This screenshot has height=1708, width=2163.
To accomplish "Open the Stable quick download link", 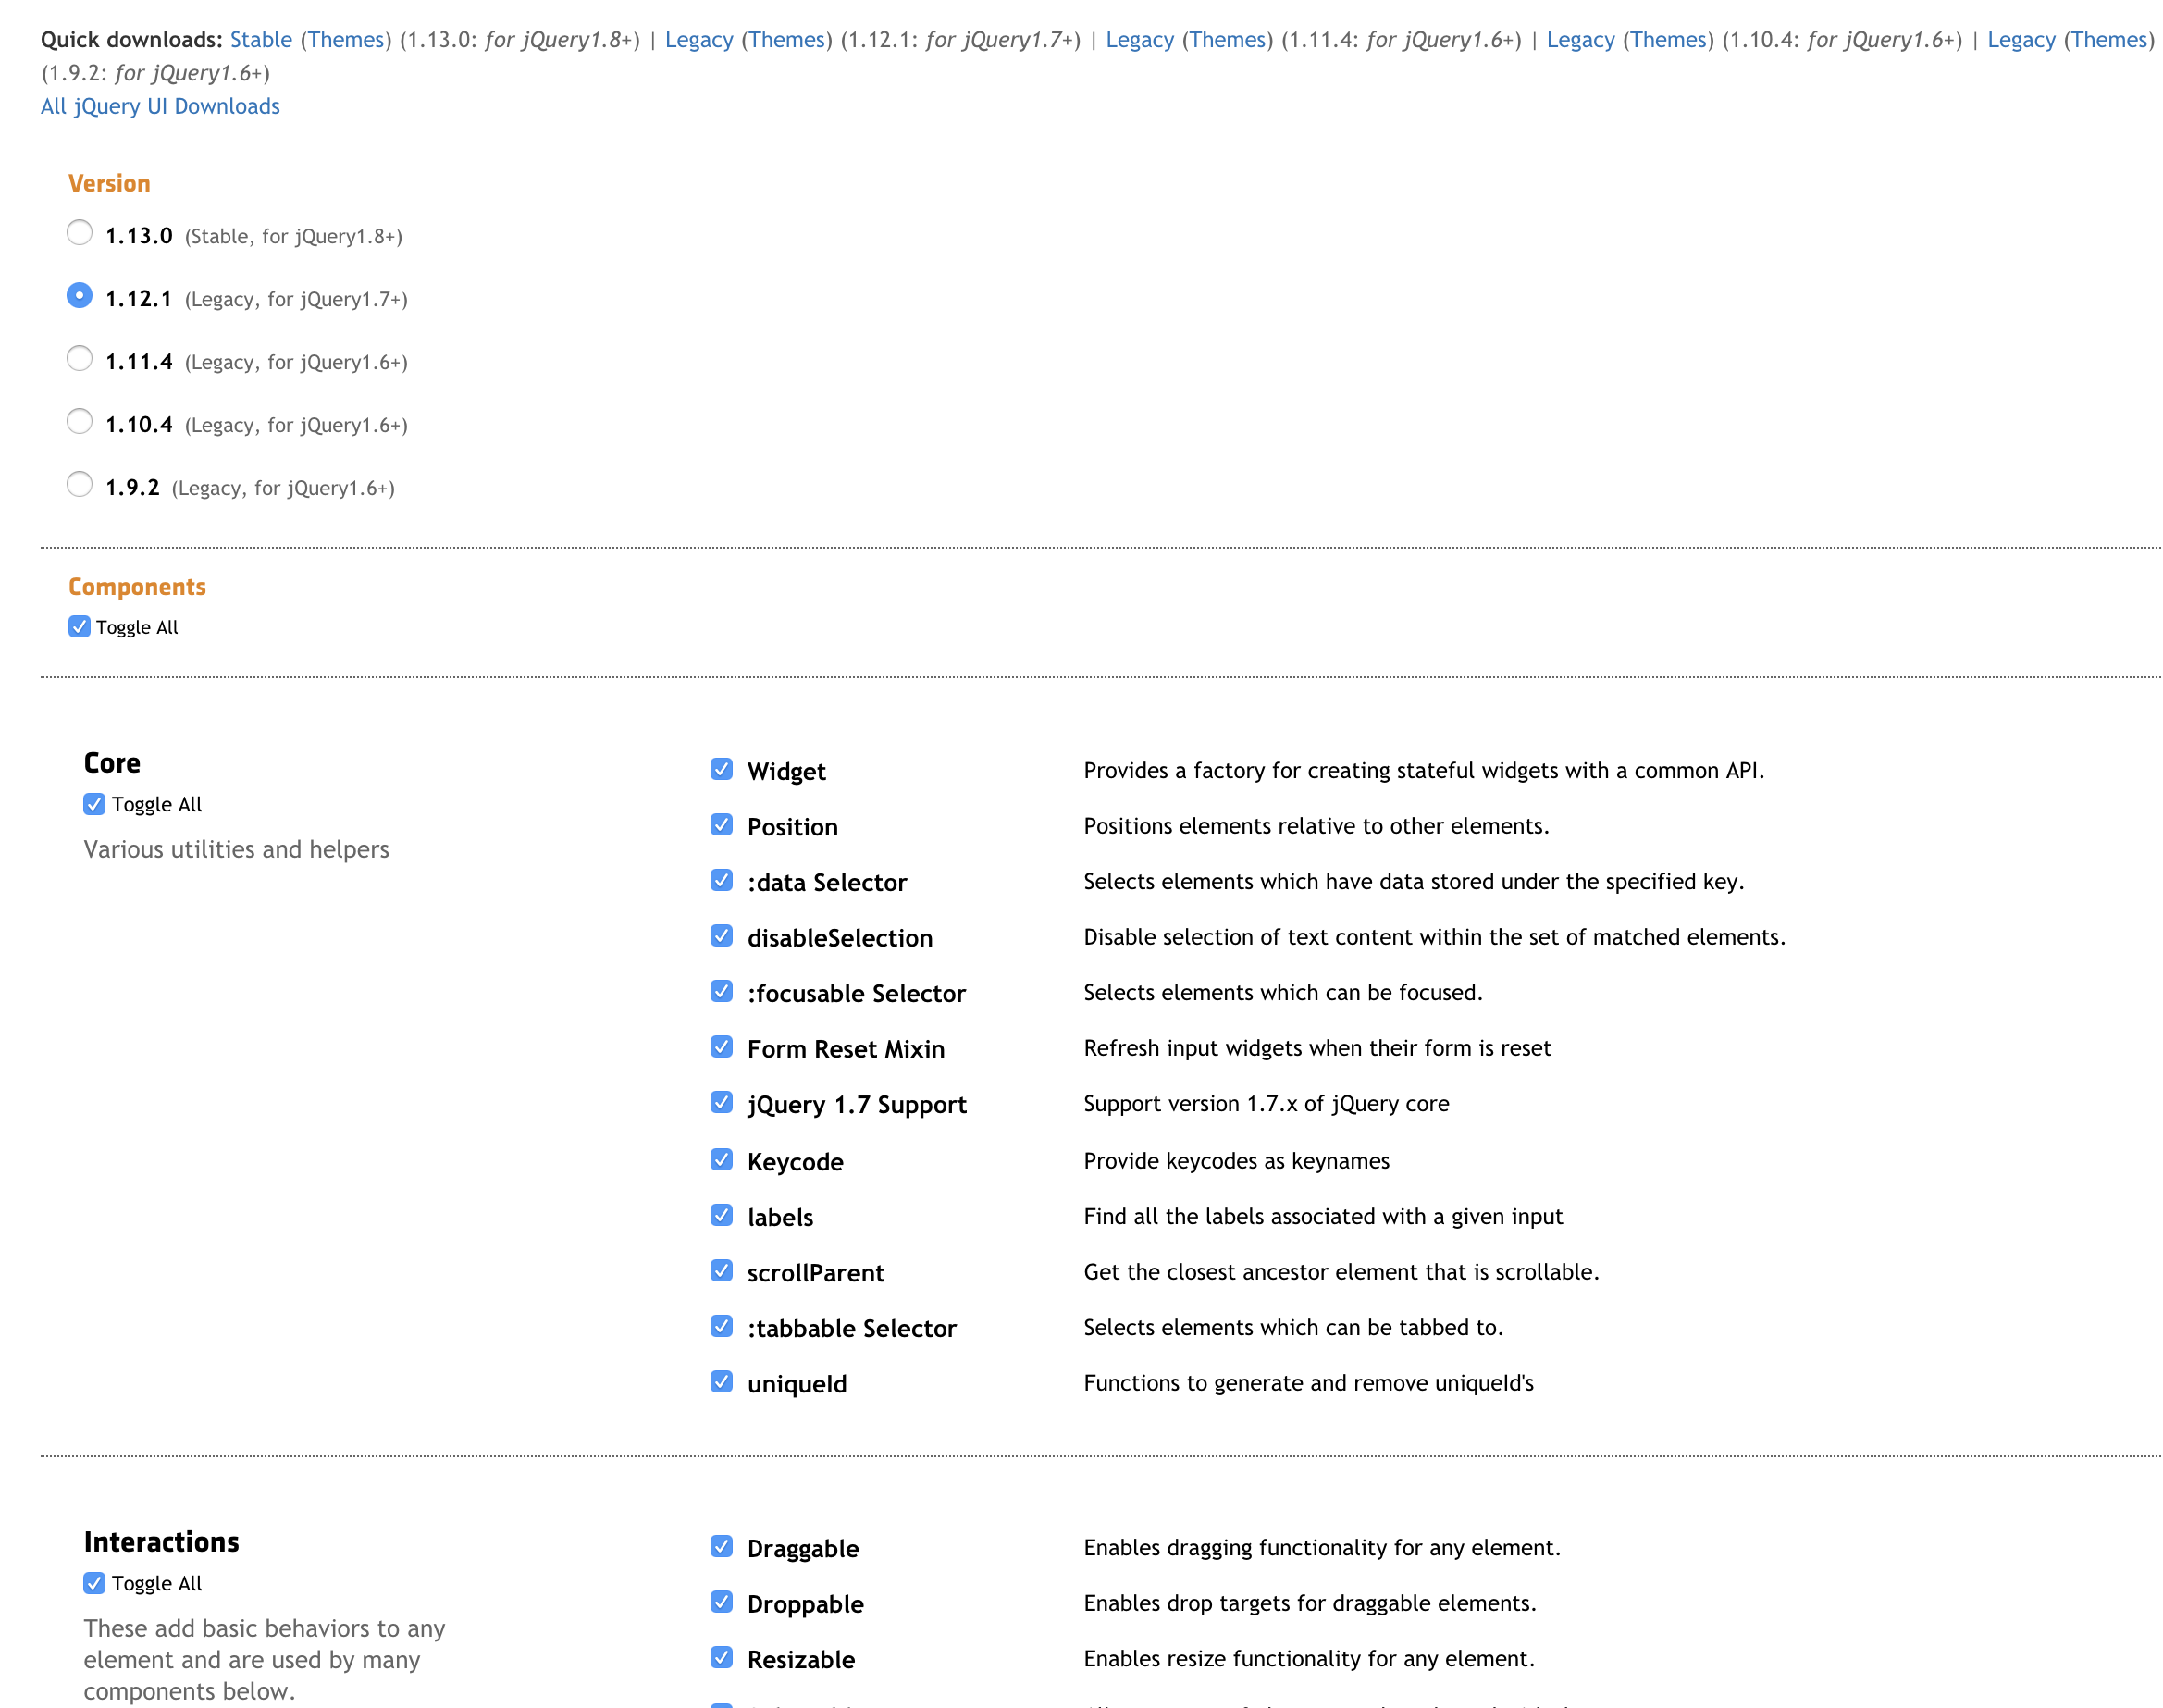I will [261, 40].
